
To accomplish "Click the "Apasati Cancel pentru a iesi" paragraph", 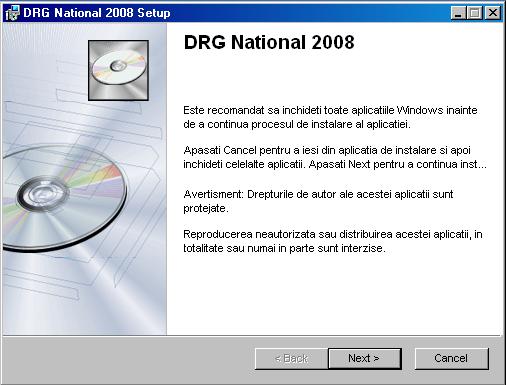I will coord(335,157).
